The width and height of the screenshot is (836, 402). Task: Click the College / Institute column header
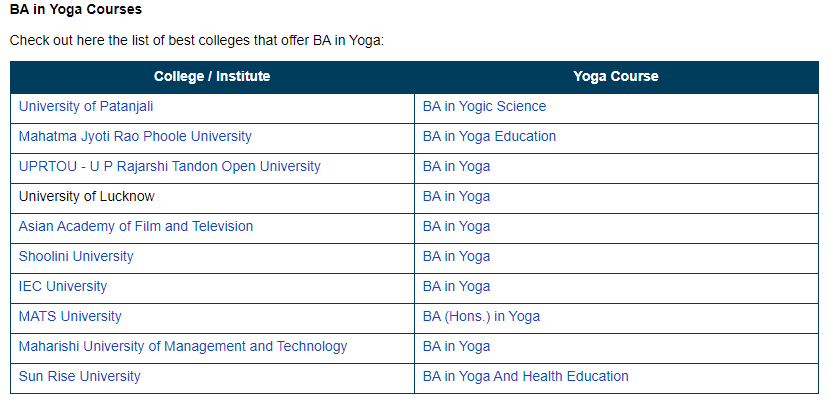tap(212, 77)
